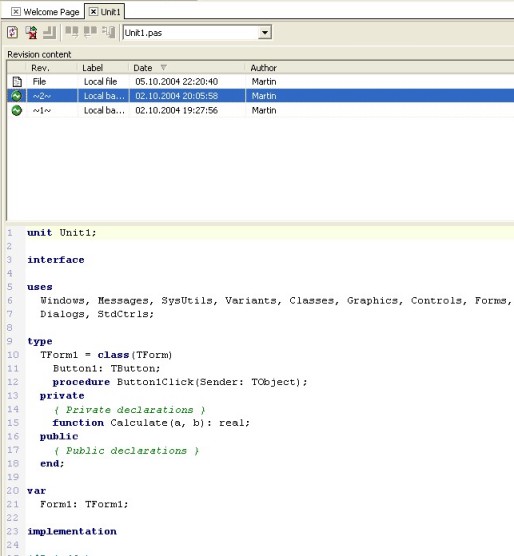Image resolution: width=514 pixels, height=556 pixels.
Task: Click 'StdCtrls;' on line 7
Action: pos(125,314)
